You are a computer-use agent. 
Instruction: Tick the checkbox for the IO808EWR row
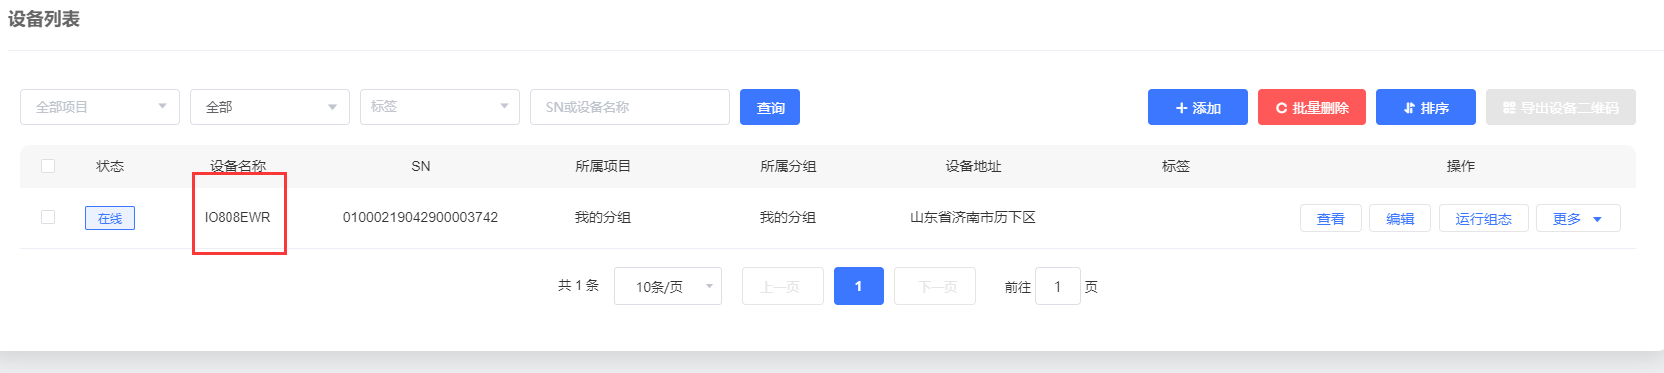pos(48,217)
